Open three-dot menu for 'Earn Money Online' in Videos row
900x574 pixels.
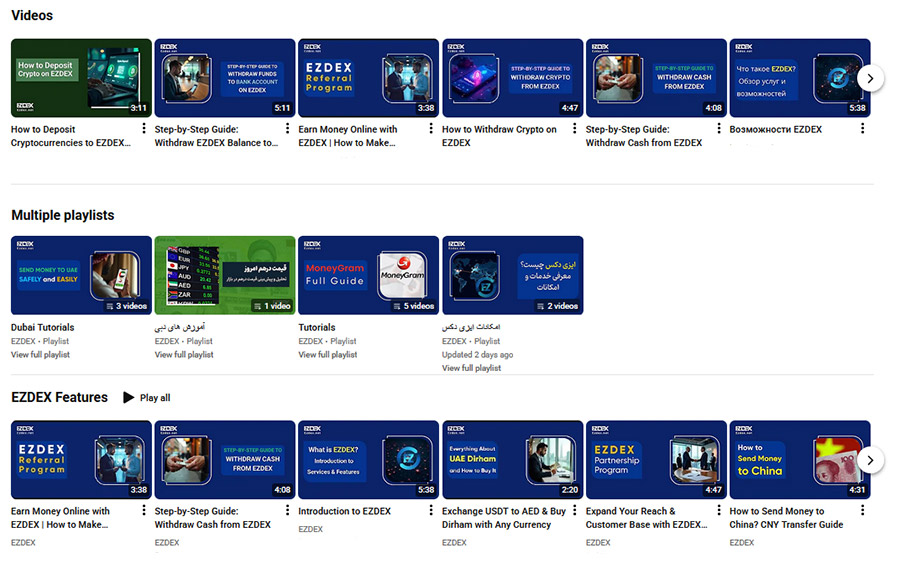(x=431, y=130)
